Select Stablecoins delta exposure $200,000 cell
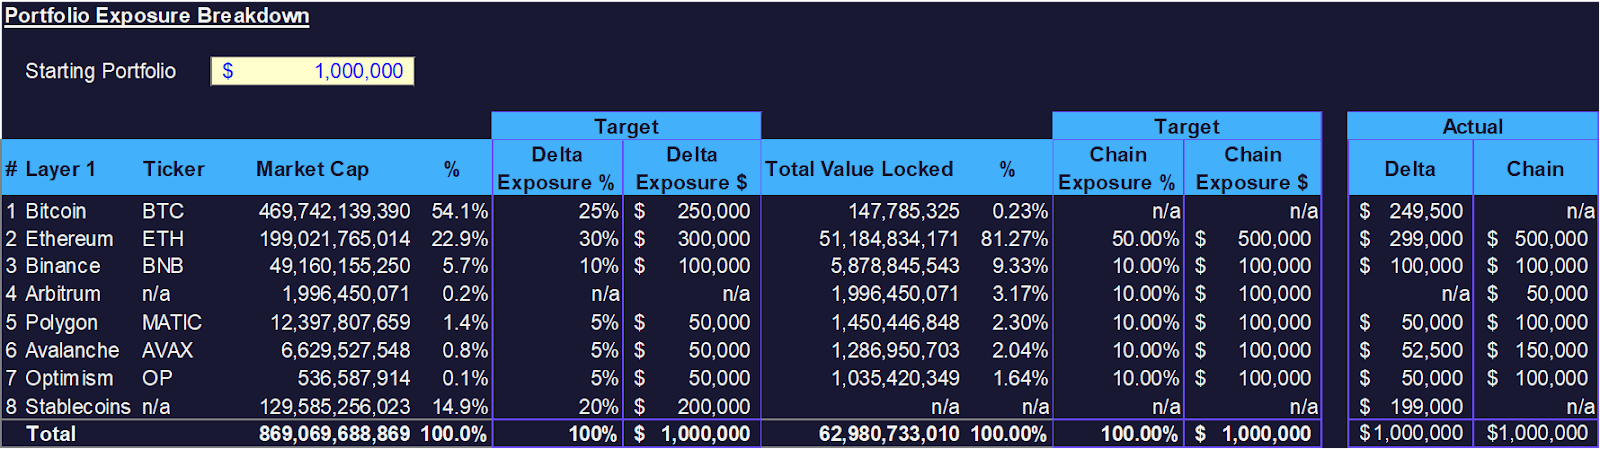The height and width of the screenshot is (449, 1600). [692, 406]
